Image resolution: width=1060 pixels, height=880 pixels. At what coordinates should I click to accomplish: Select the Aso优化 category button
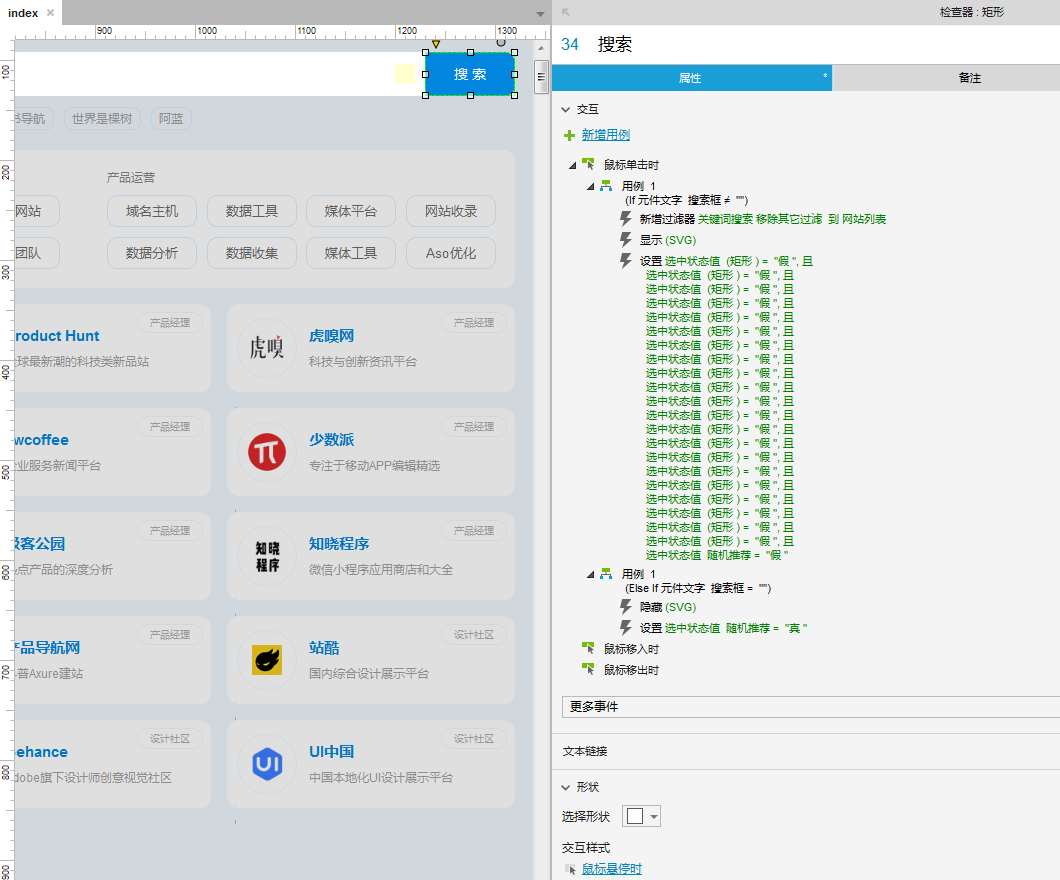point(451,253)
